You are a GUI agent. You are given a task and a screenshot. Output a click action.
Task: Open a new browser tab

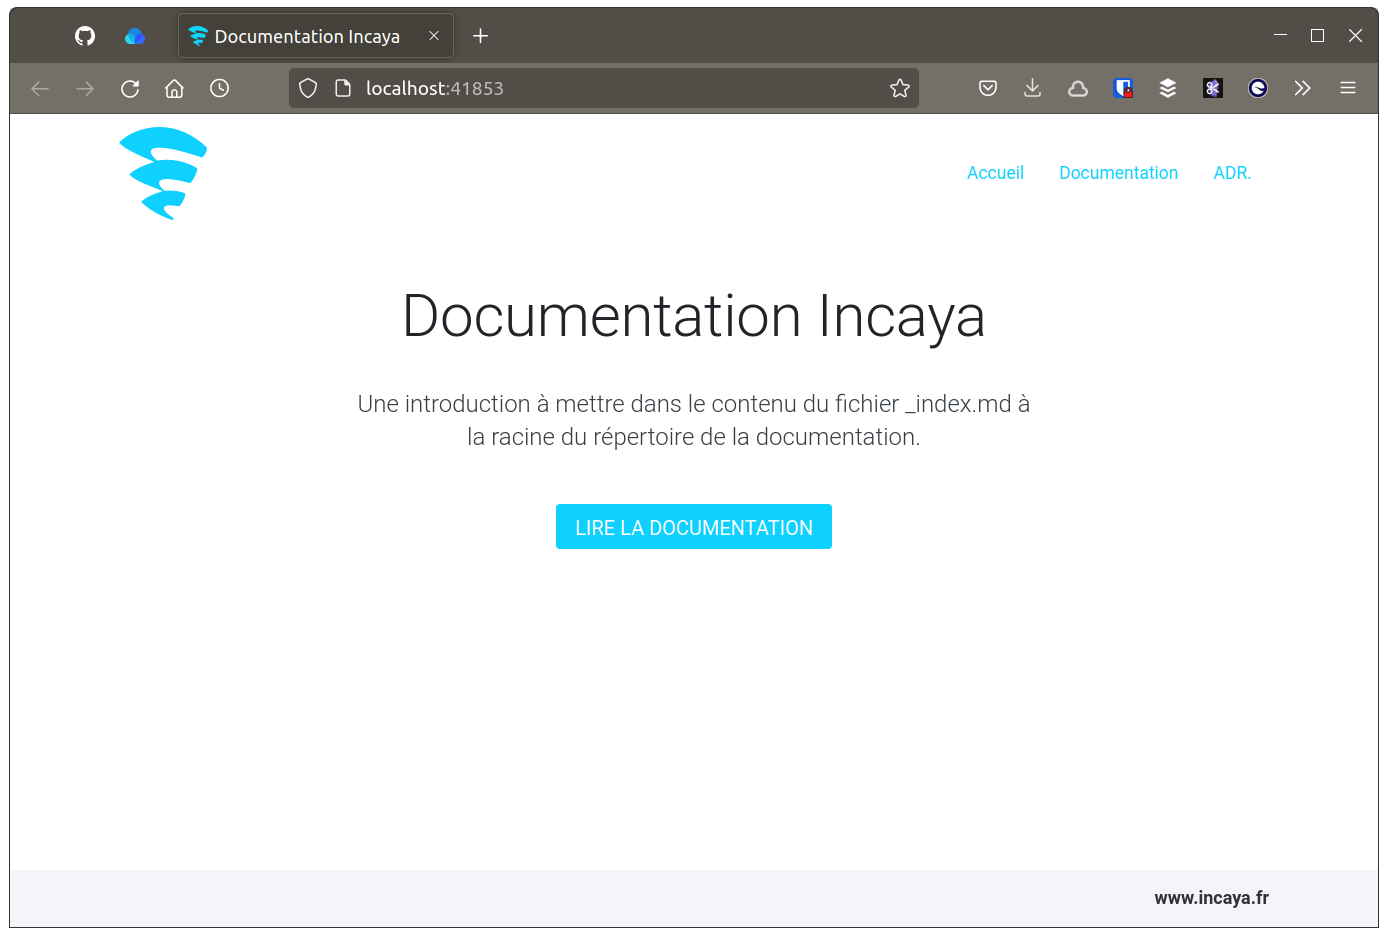click(481, 36)
